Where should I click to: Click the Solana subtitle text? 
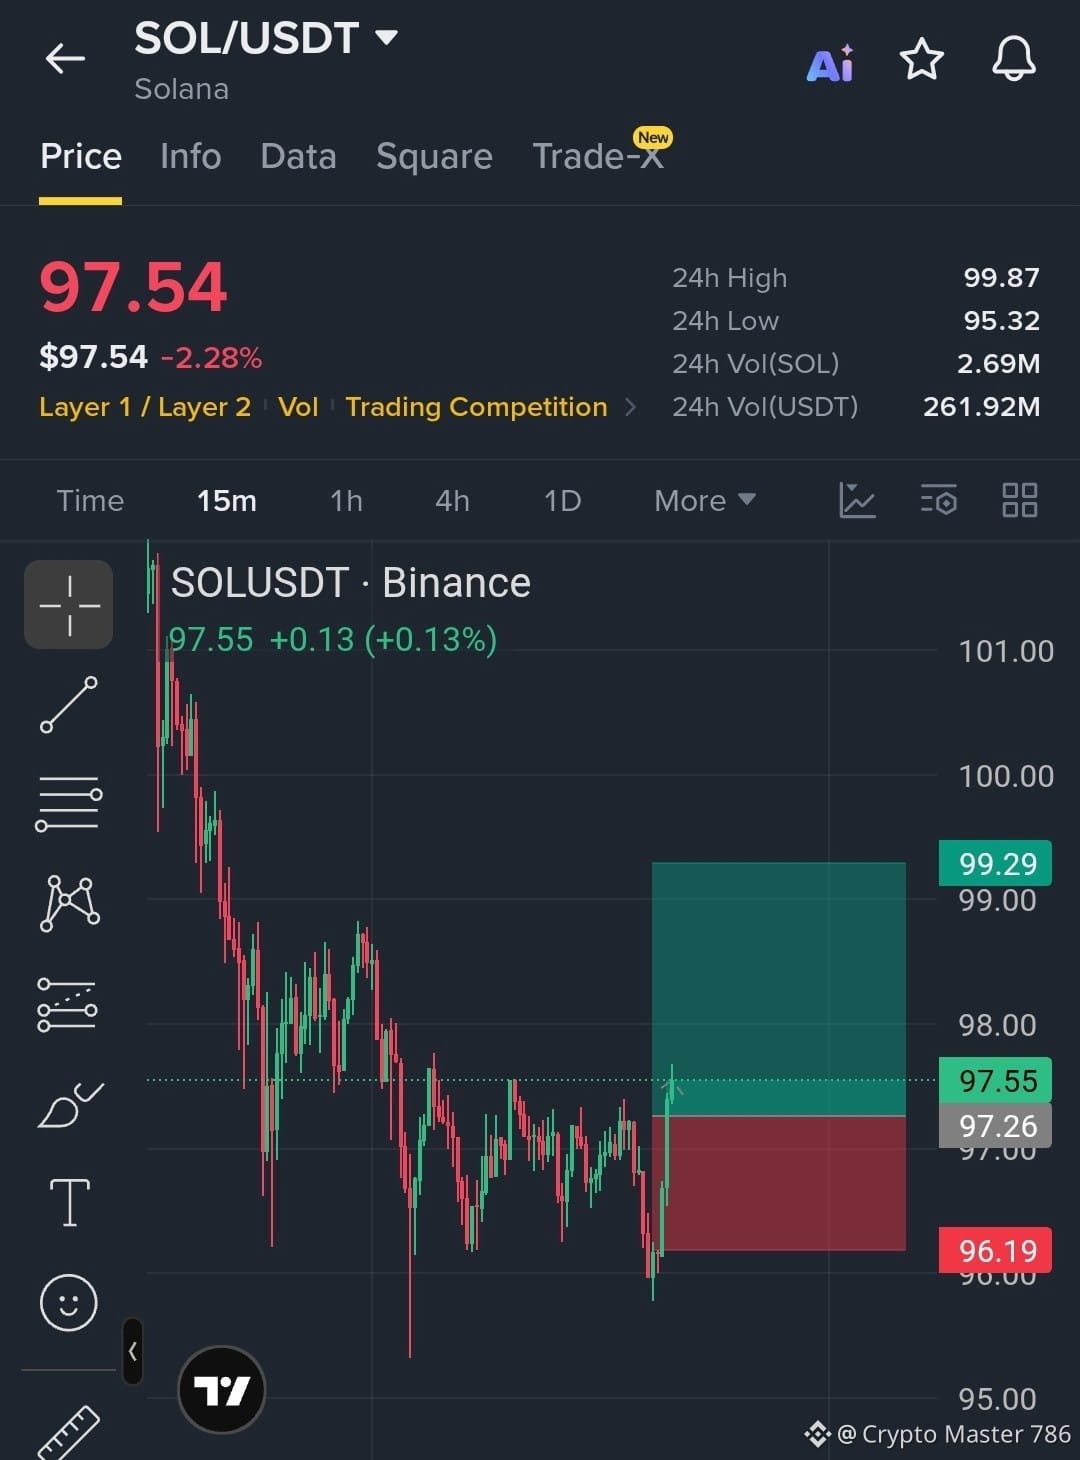tap(182, 90)
